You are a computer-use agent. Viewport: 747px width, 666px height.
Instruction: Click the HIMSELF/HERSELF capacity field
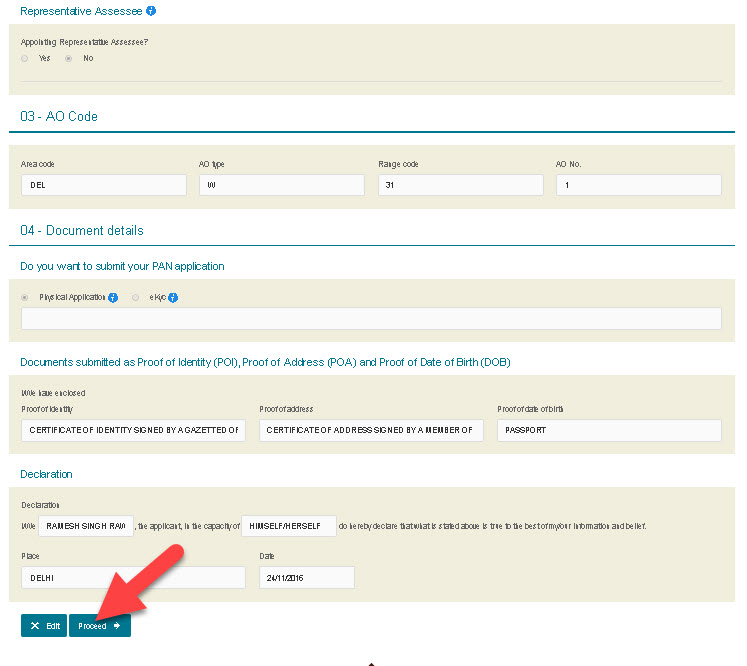[x=289, y=526]
